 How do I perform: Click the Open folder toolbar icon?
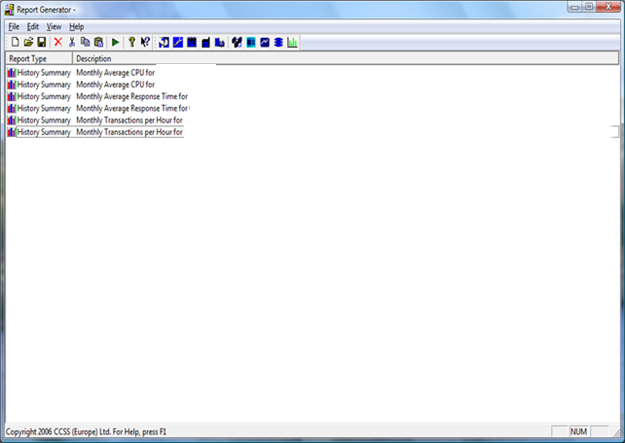(x=29, y=42)
